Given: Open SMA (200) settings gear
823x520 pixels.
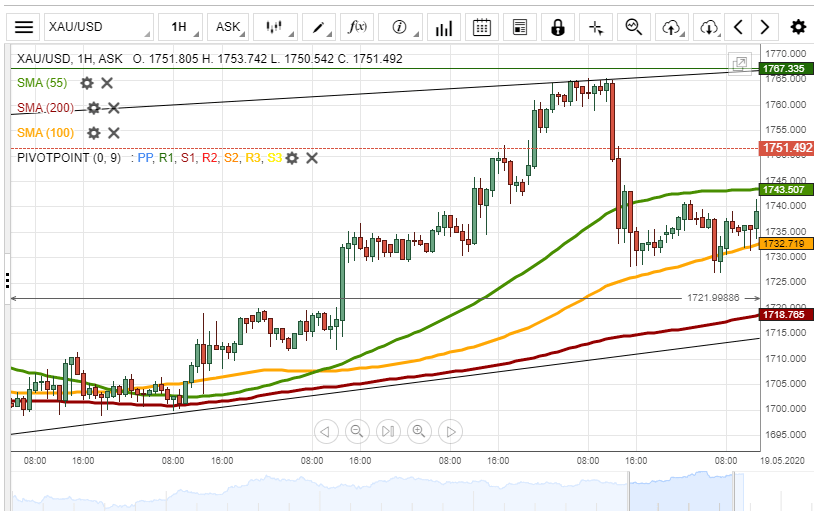Looking at the screenshot, I should 93,108.
